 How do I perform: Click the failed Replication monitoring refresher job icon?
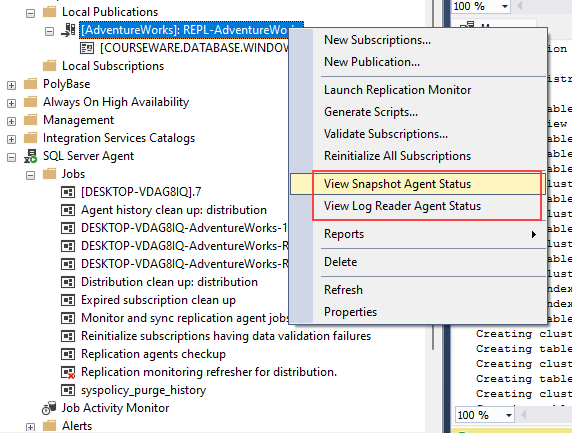68,372
